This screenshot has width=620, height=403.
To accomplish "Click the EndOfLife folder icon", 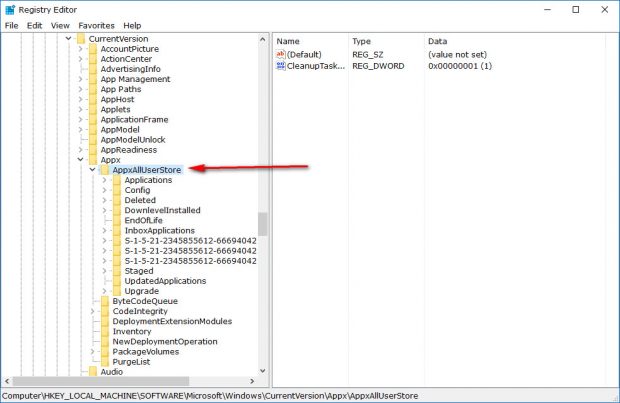I will [x=117, y=220].
